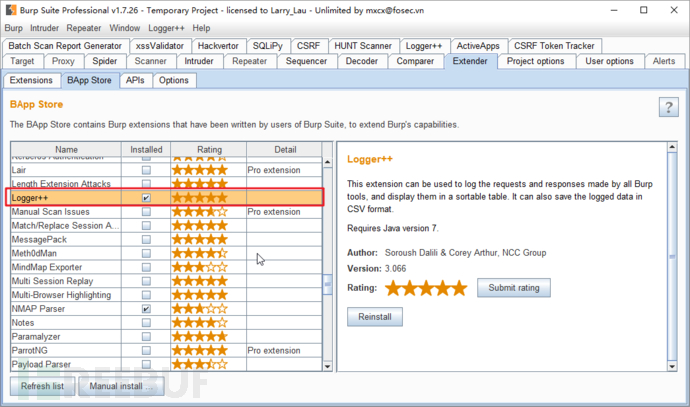Screen dimensions: 690x407
Task: Open the Window menu
Action: tap(125, 28)
